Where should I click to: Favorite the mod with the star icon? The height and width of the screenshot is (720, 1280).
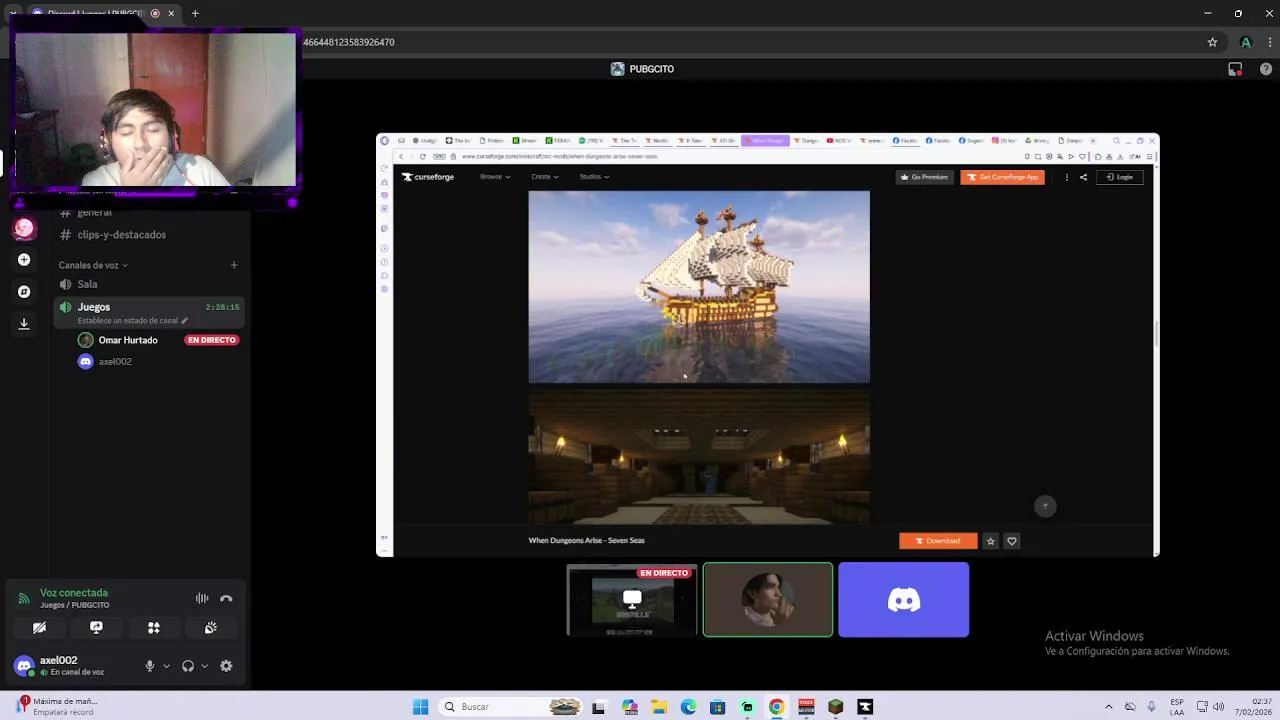pyautogui.click(x=991, y=541)
